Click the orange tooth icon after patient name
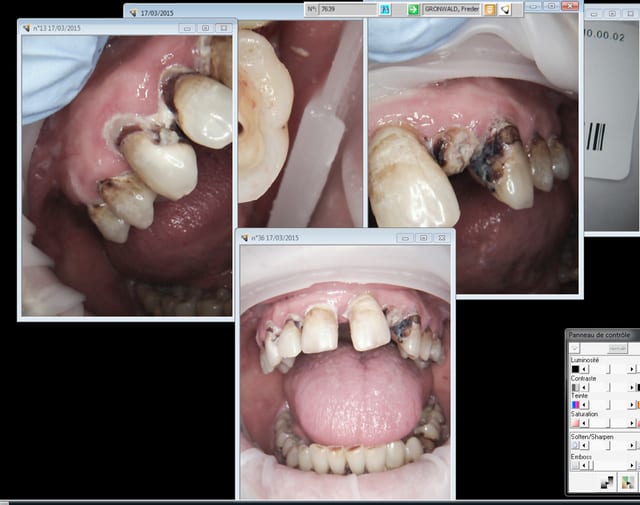Screen dimensions: 640x505 click(x=490, y=9)
